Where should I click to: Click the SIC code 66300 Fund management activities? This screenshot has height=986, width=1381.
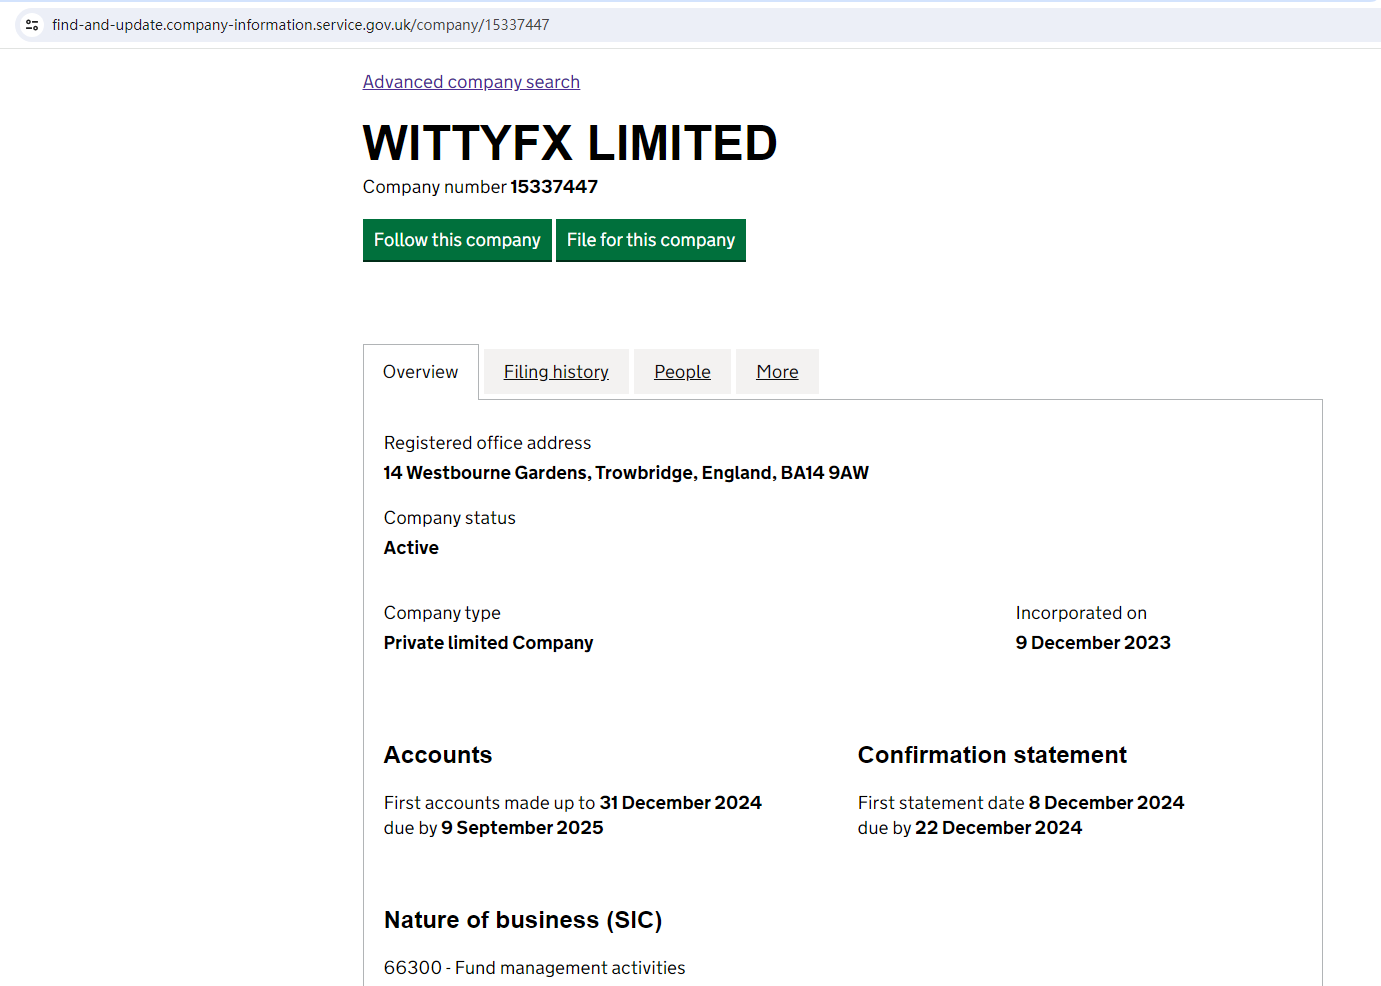(x=535, y=968)
